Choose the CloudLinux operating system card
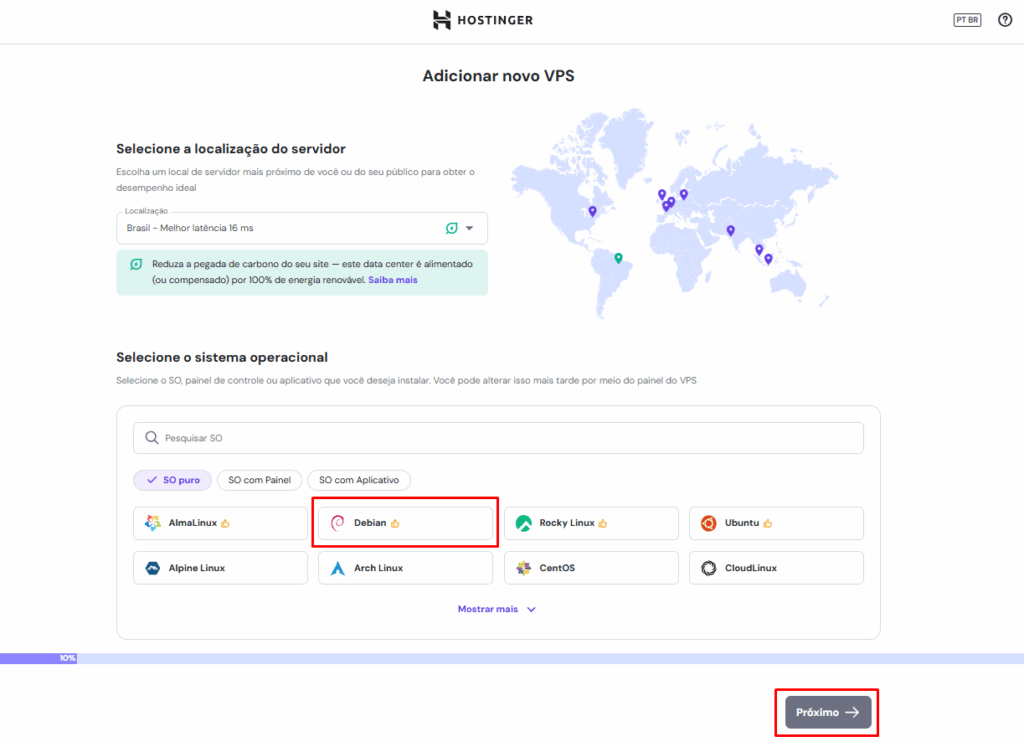Image resolution: width=1024 pixels, height=747 pixels. tap(776, 568)
